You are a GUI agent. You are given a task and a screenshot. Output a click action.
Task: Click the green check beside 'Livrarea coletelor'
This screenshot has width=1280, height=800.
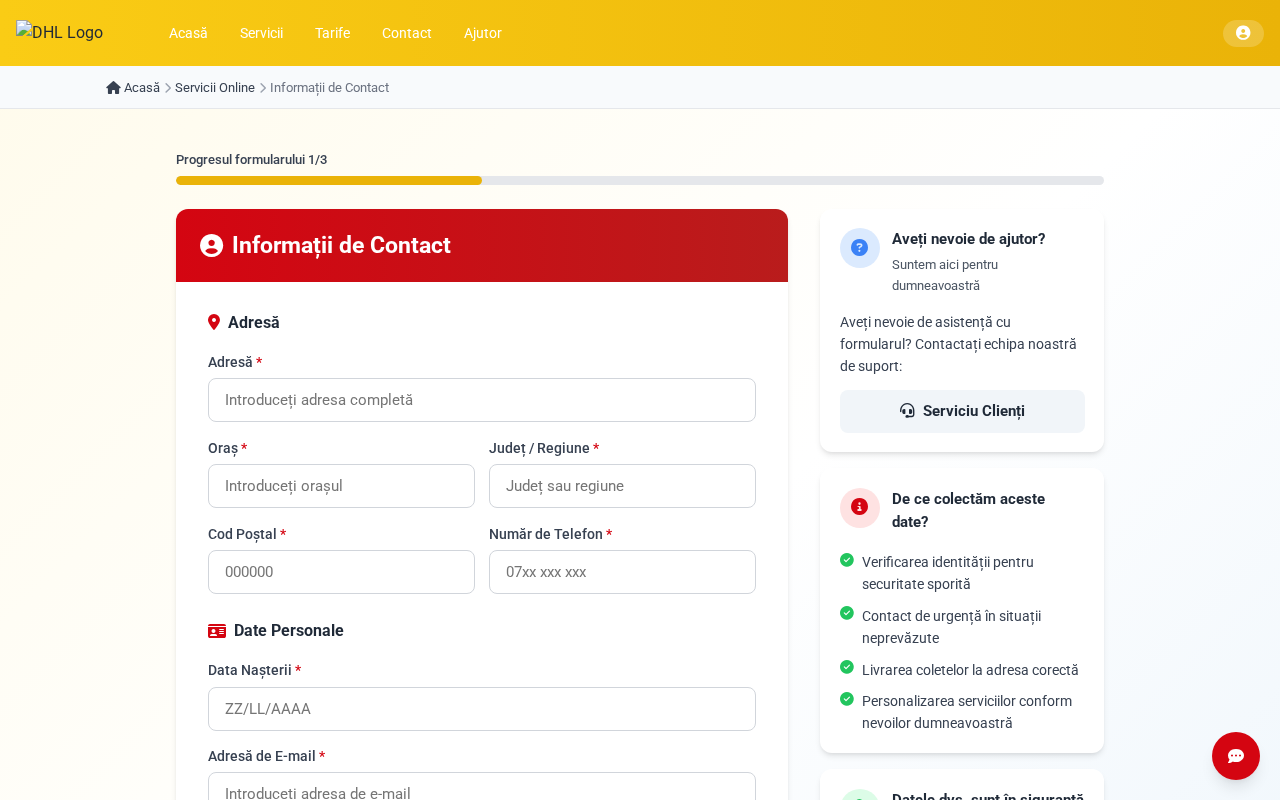coord(847,667)
